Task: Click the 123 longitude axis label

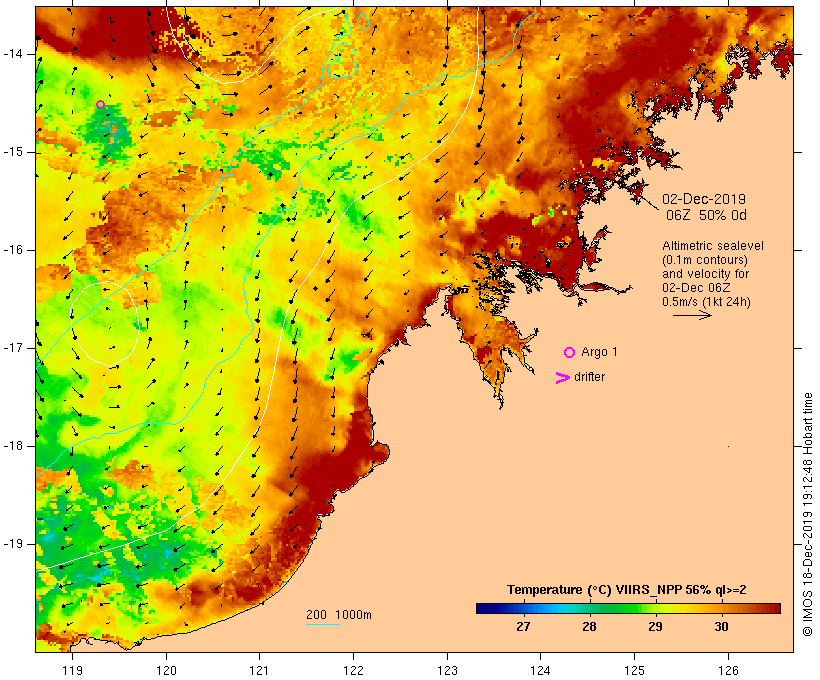Action: click(x=447, y=671)
